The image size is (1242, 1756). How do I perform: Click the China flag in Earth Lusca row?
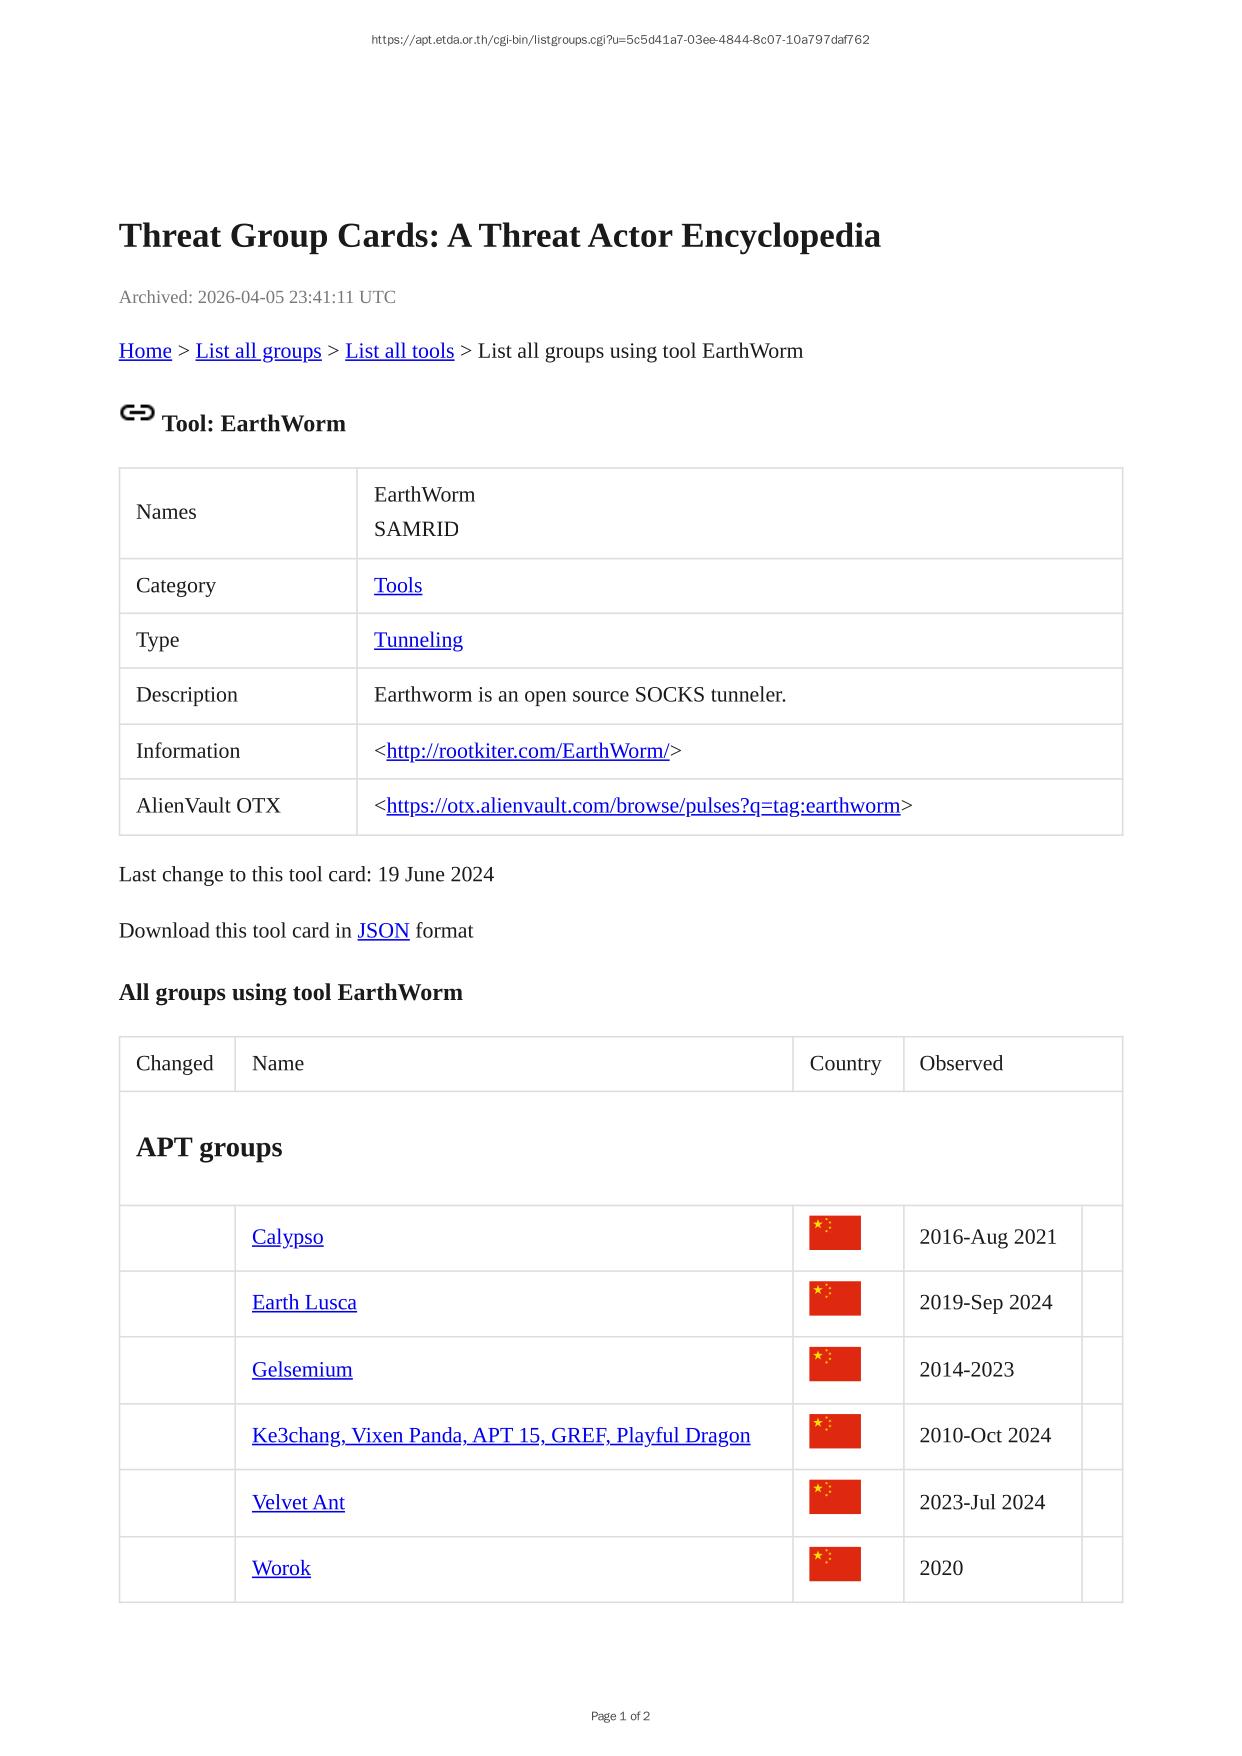click(834, 1298)
